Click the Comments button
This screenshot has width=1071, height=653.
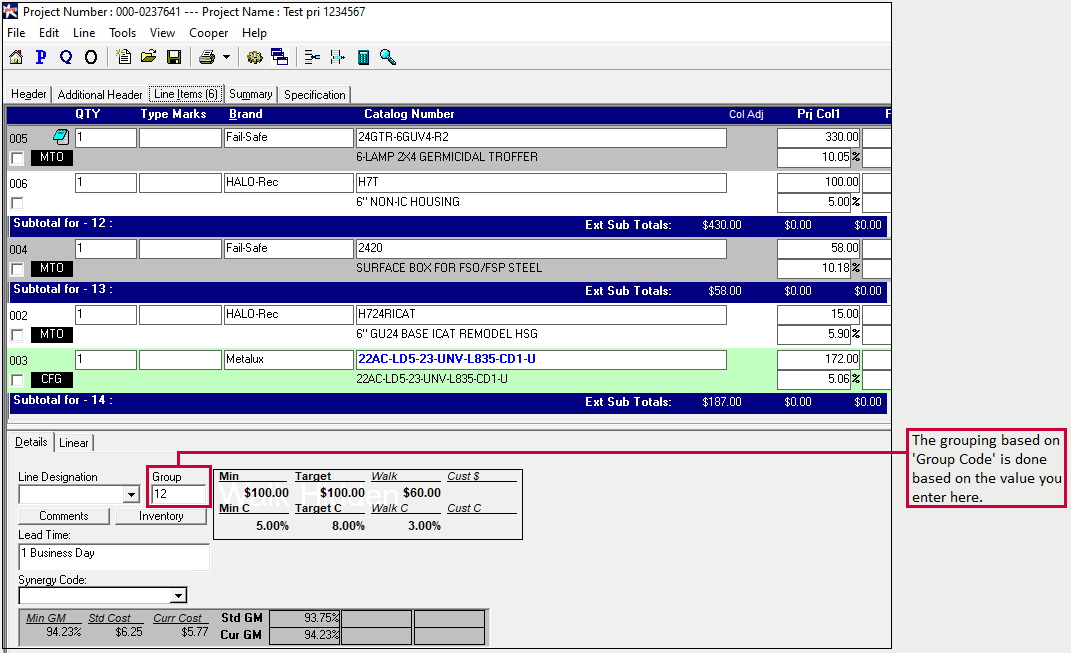coord(64,516)
